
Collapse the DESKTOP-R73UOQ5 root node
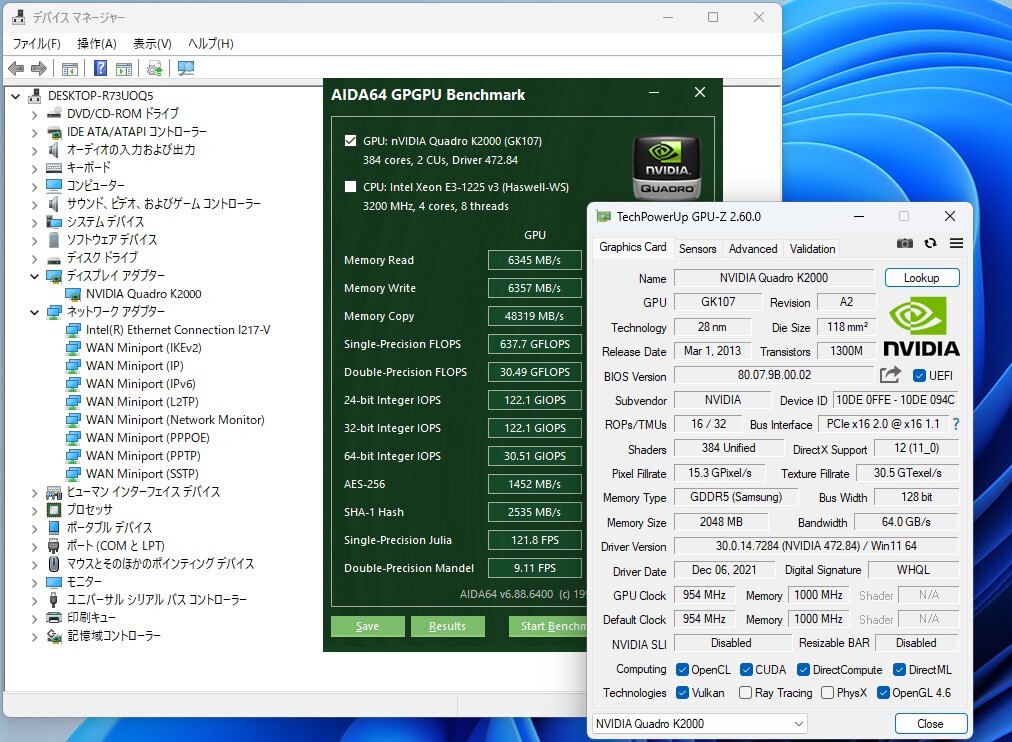15,96
